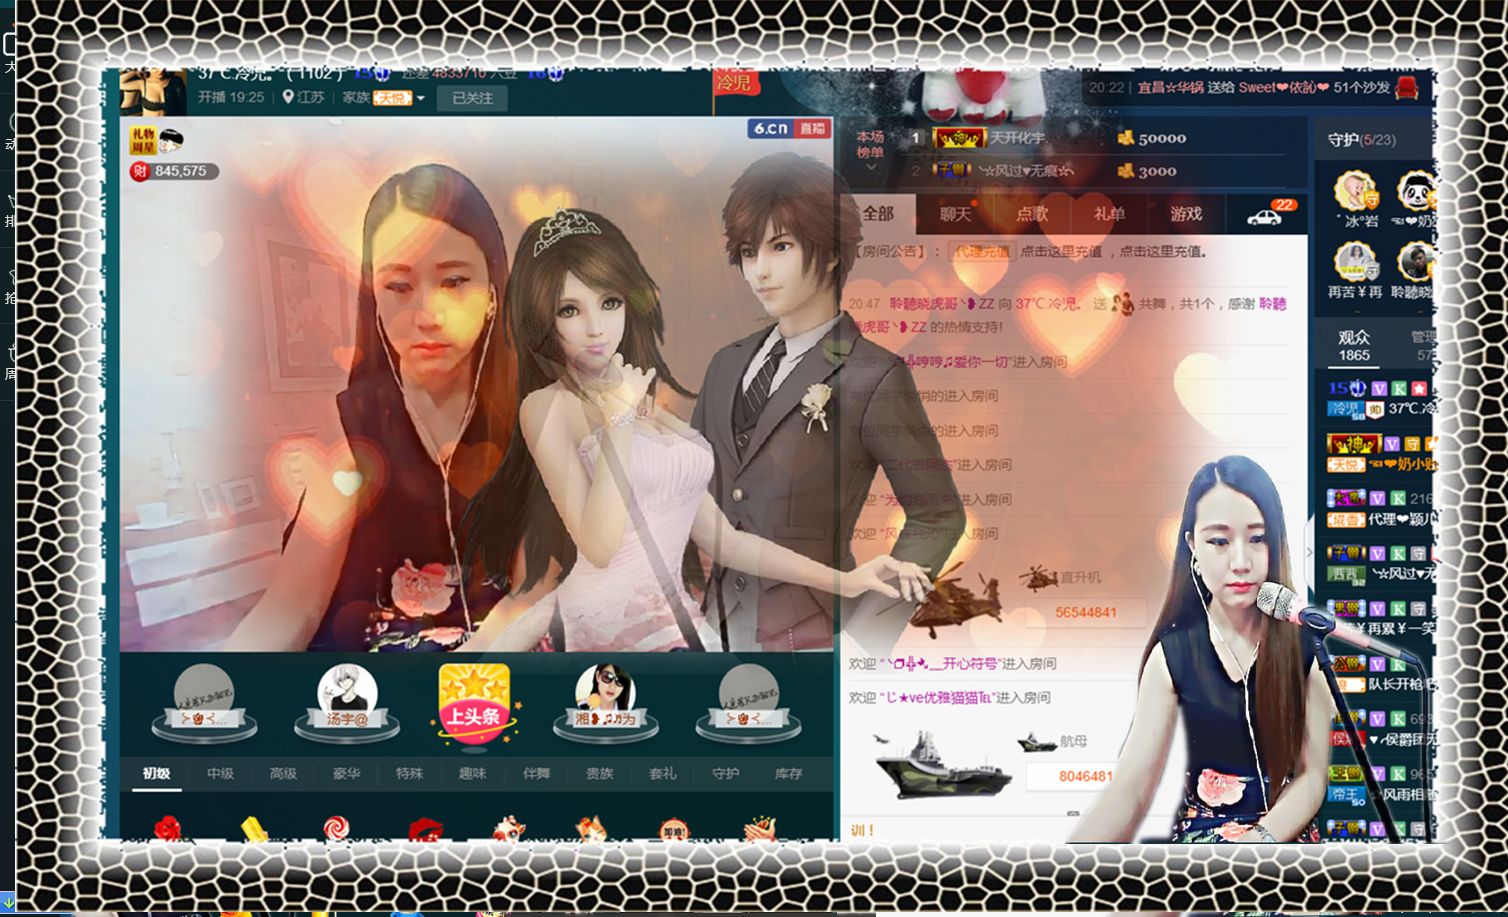Expand the 本场榜单 ranking chevron
Screen dimensions: 1508x917
click(x=870, y=167)
